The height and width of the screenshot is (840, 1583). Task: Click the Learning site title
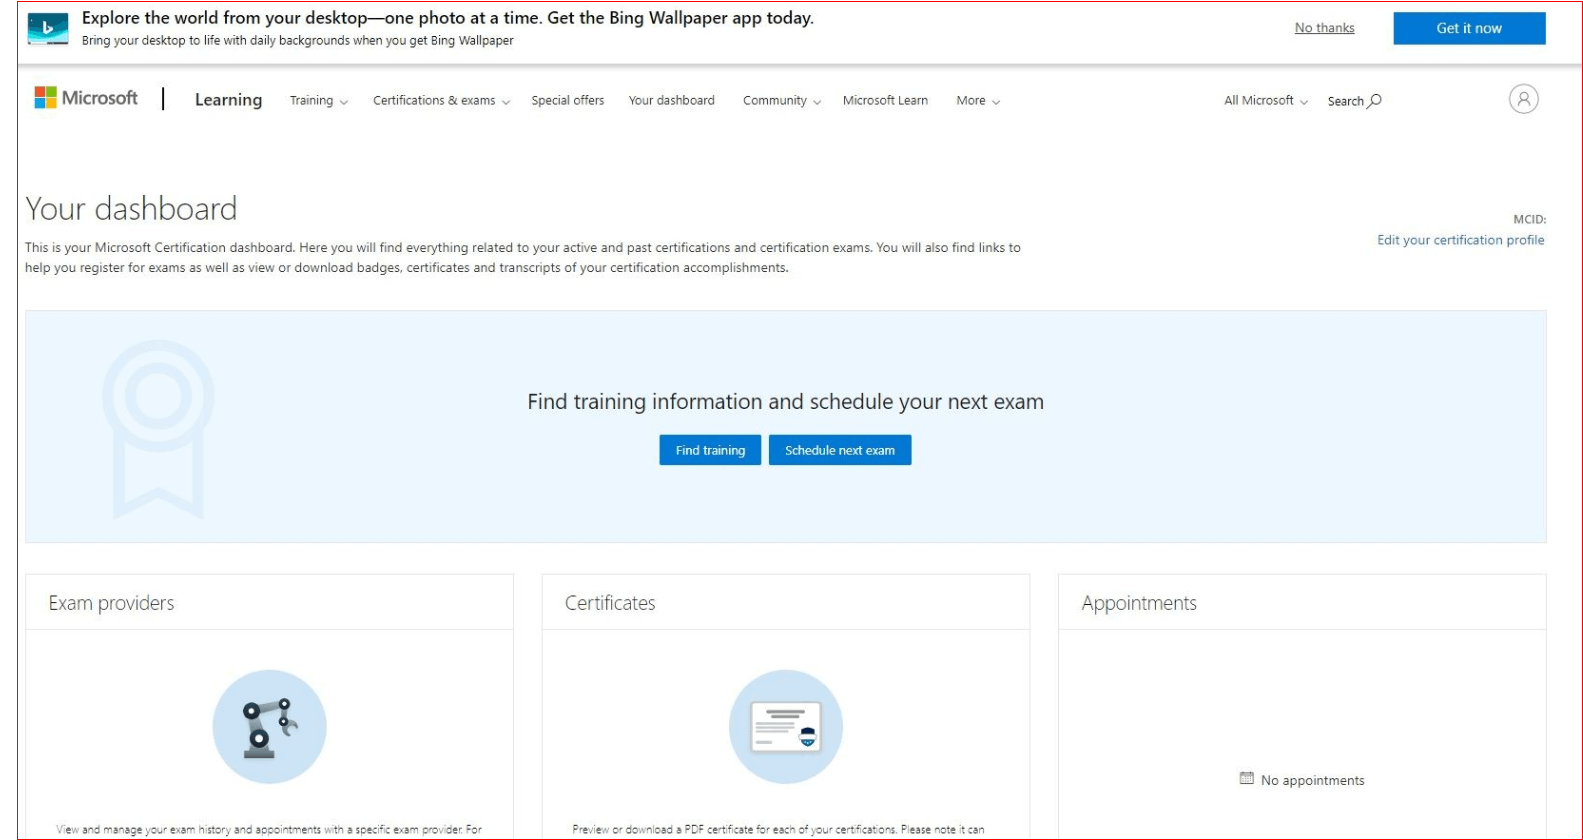coord(228,100)
